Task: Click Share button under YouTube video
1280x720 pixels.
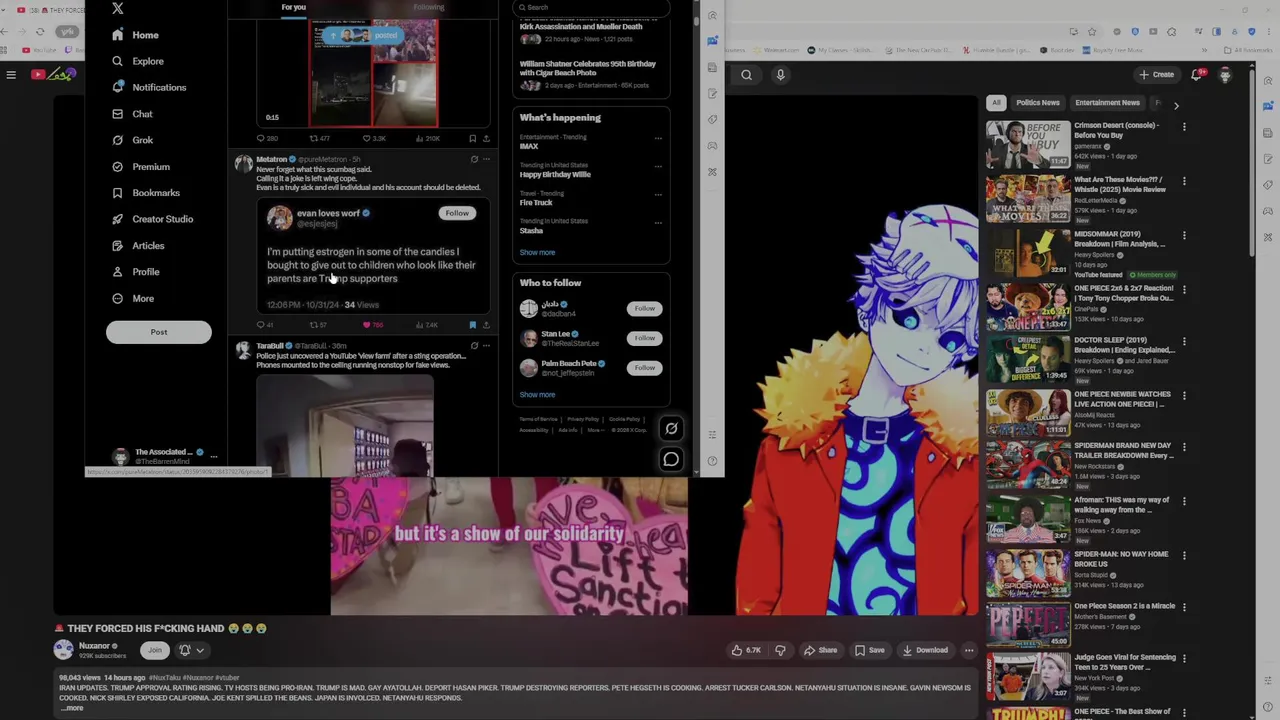Action: [x=820, y=650]
